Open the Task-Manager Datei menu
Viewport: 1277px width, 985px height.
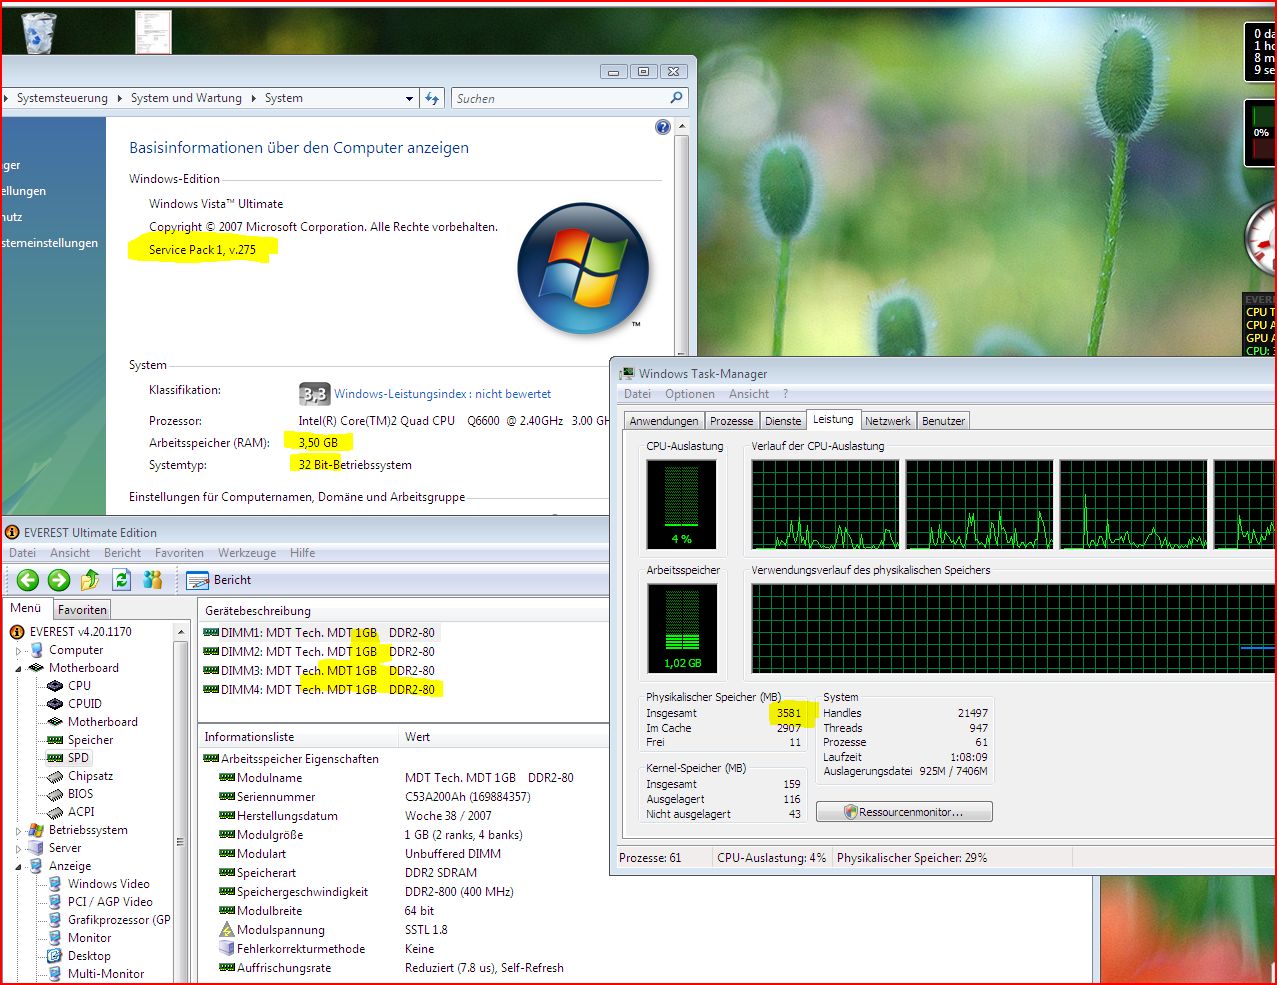pyautogui.click(x=637, y=394)
